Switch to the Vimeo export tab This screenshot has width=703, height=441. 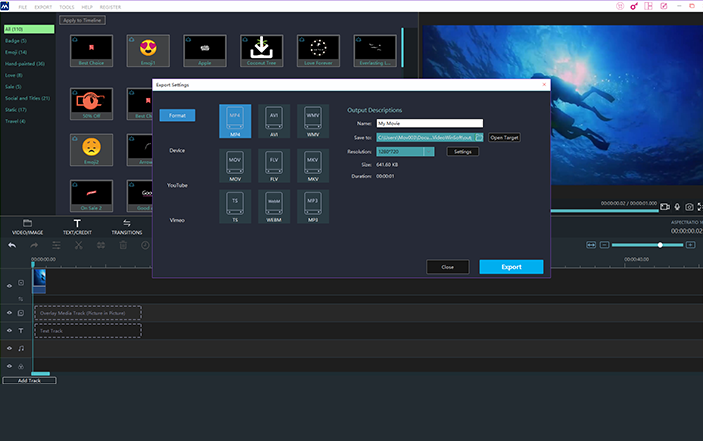click(x=176, y=220)
